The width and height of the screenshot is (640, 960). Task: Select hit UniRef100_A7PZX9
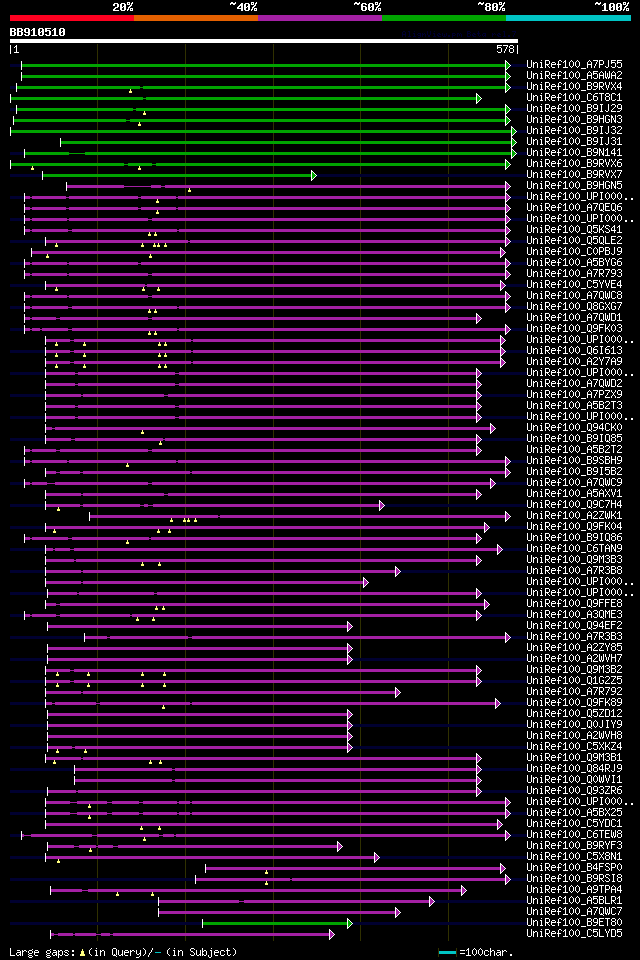point(574,395)
